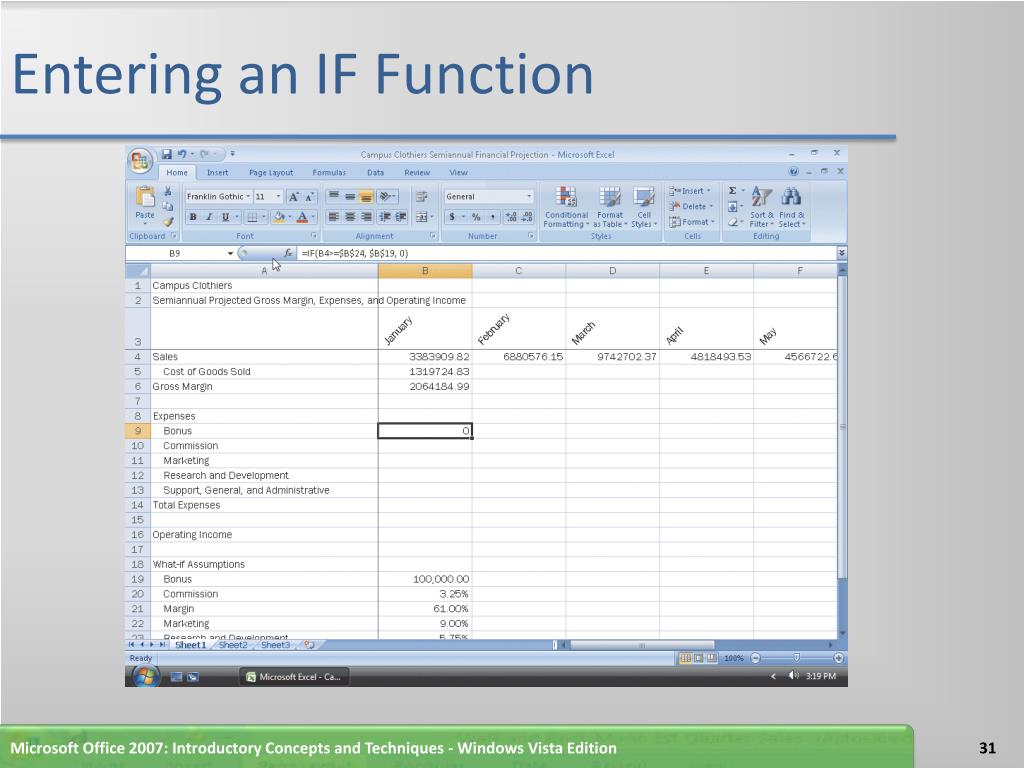Align text to the left
1024x768 pixels.
pyautogui.click(x=334, y=217)
